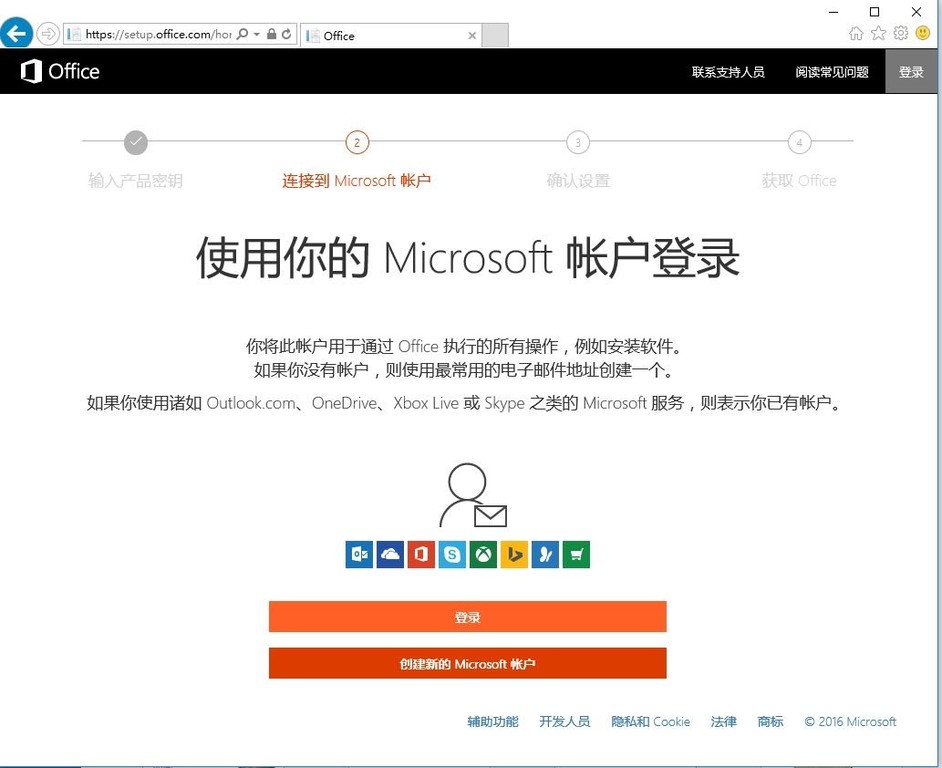The image size is (942, 768).
Task: Click the yellow Bing tile icon
Action: pyautogui.click(x=514, y=554)
